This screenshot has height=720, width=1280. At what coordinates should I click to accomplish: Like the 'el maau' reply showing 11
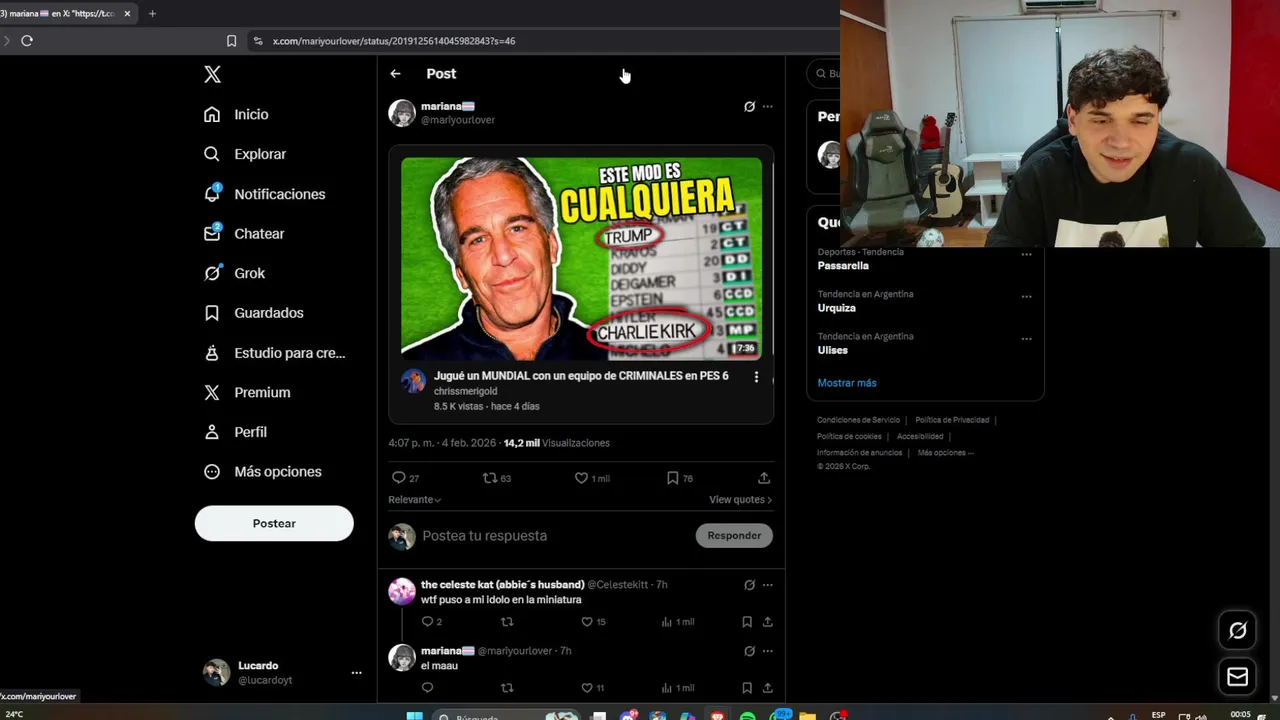coord(594,688)
